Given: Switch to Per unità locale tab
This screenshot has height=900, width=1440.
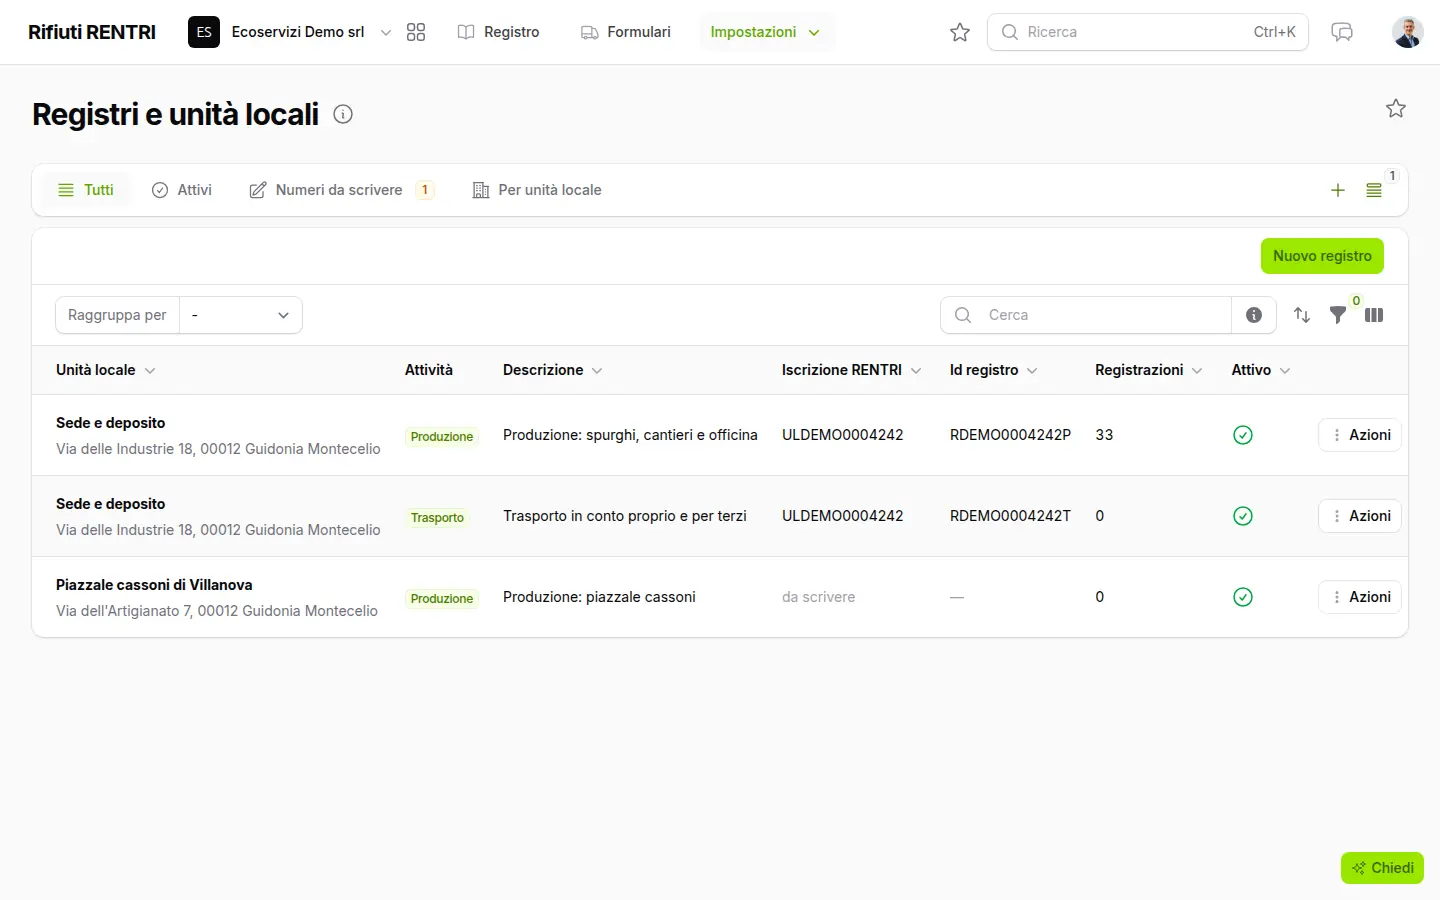Looking at the screenshot, I should [x=537, y=190].
